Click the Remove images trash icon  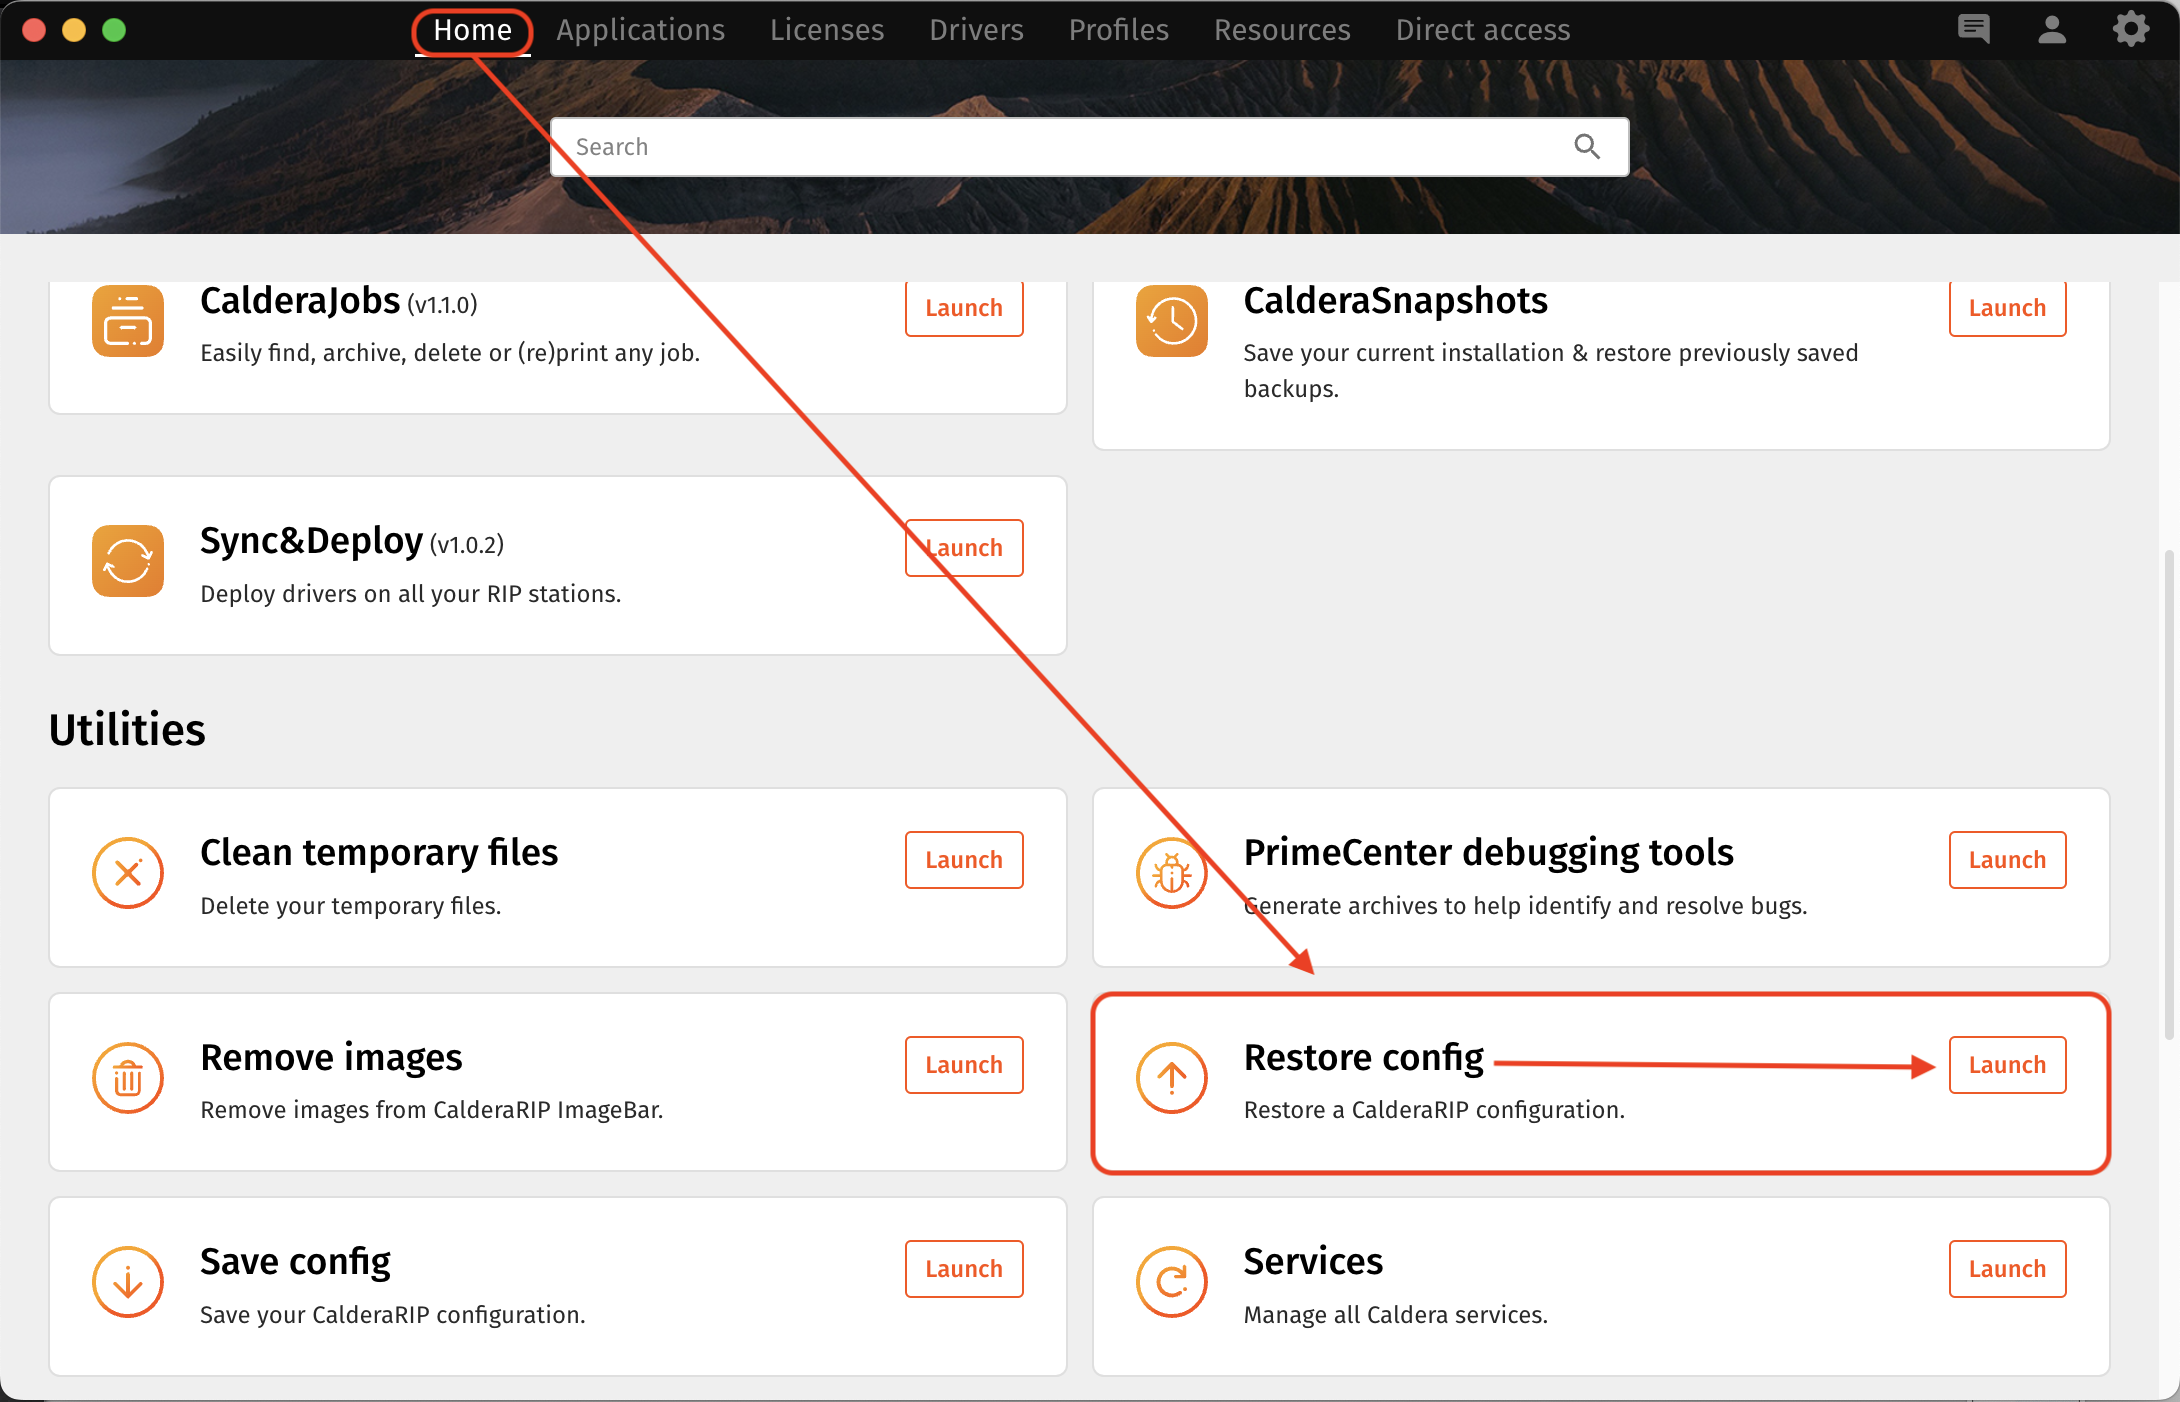(x=128, y=1078)
